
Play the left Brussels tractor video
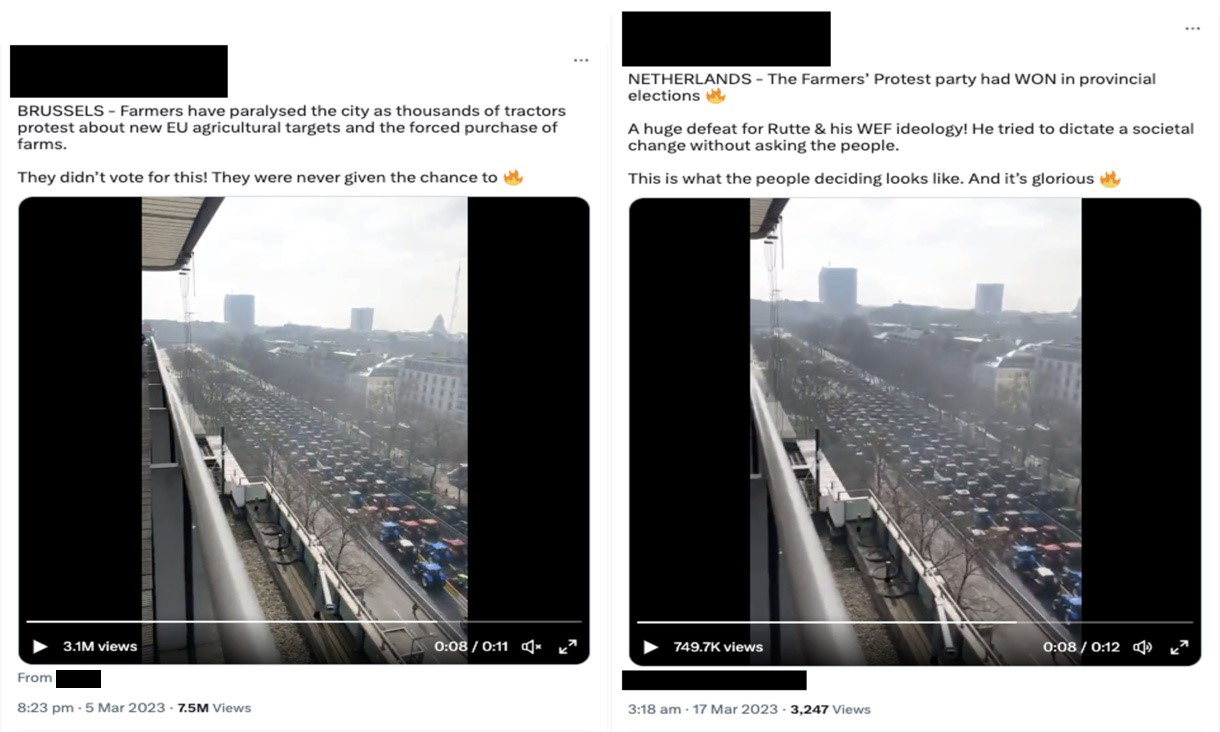tap(40, 646)
